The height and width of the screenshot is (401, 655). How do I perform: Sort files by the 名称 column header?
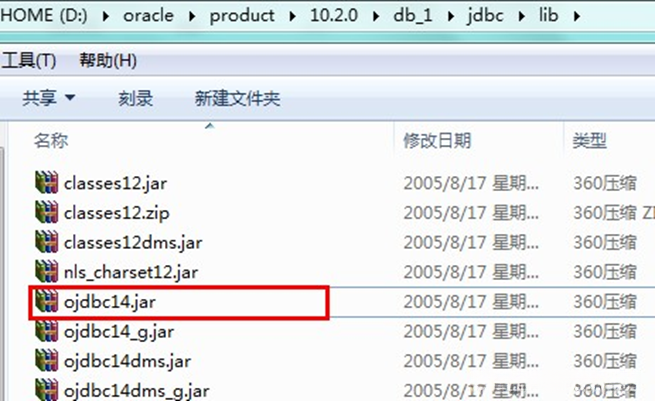(51, 140)
